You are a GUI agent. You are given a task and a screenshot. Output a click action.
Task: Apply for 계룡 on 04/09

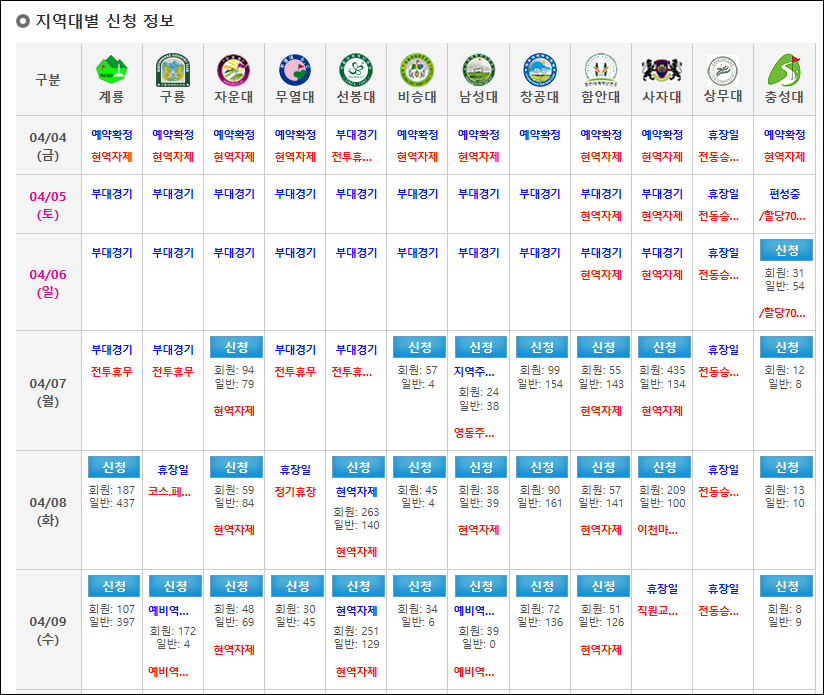114,586
